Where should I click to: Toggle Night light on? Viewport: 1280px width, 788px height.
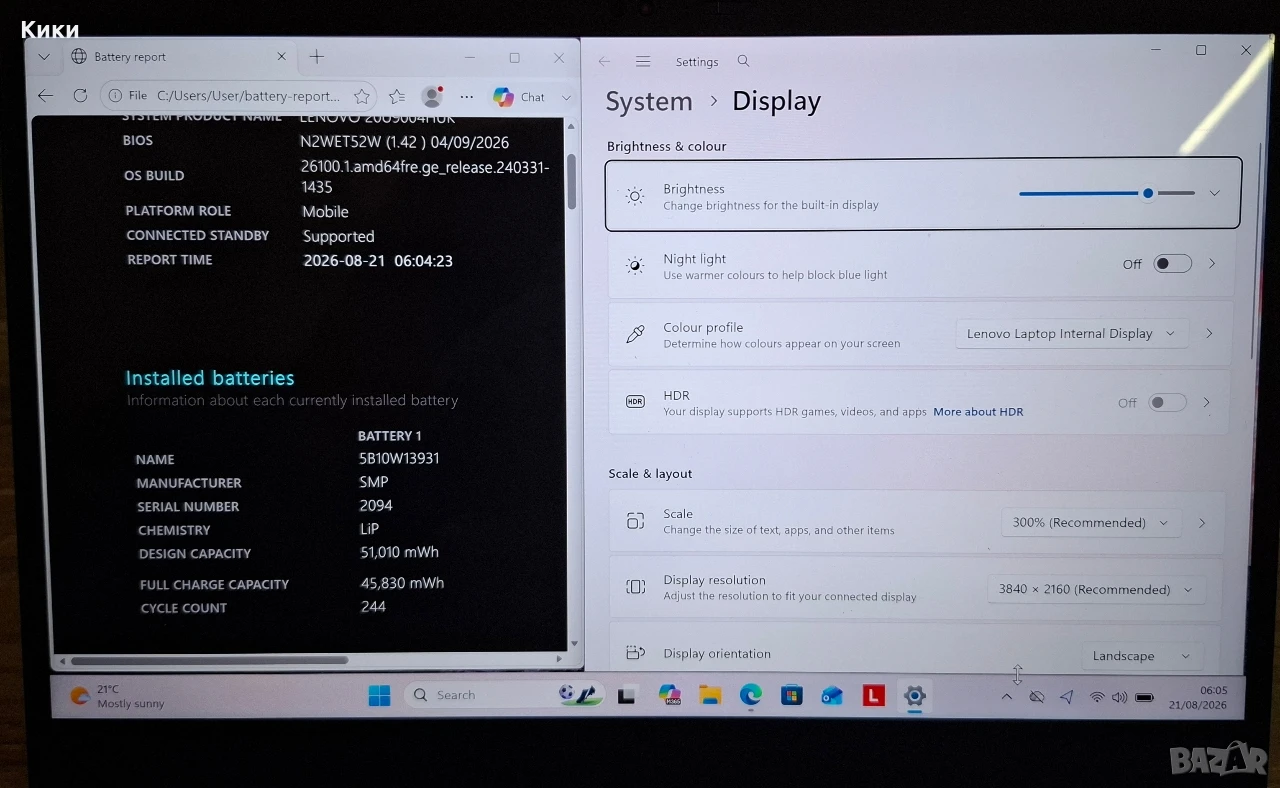pyautogui.click(x=1172, y=264)
